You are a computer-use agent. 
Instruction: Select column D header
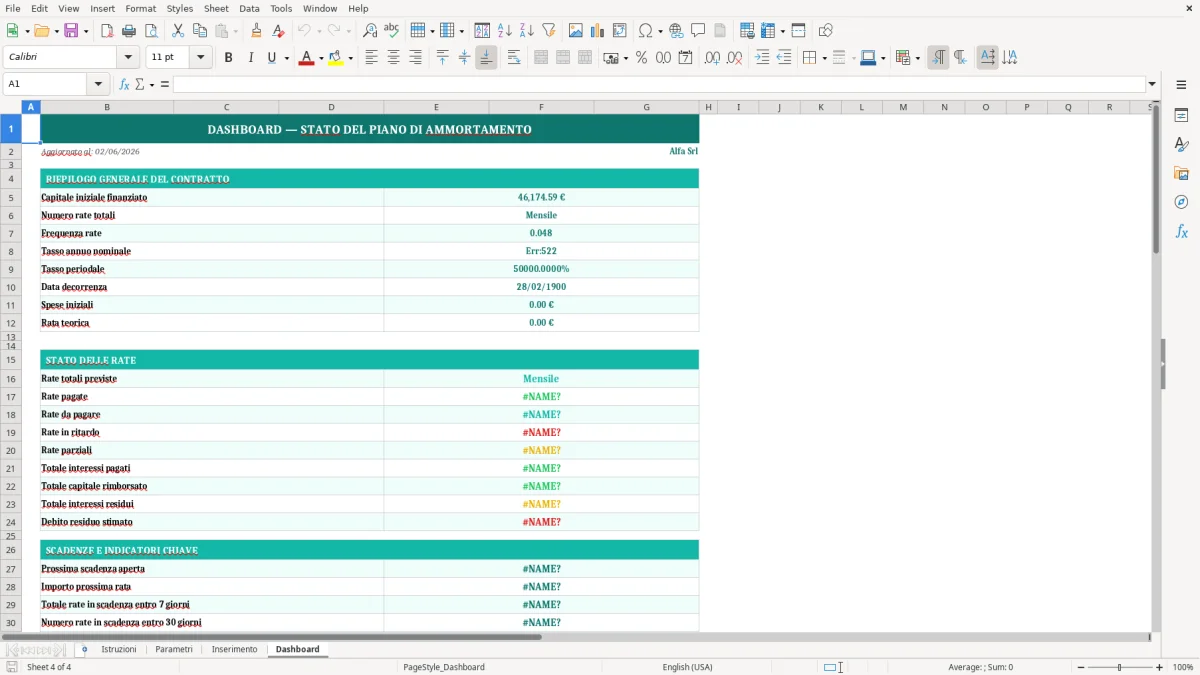pyautogui.click(x=331, y=107)
